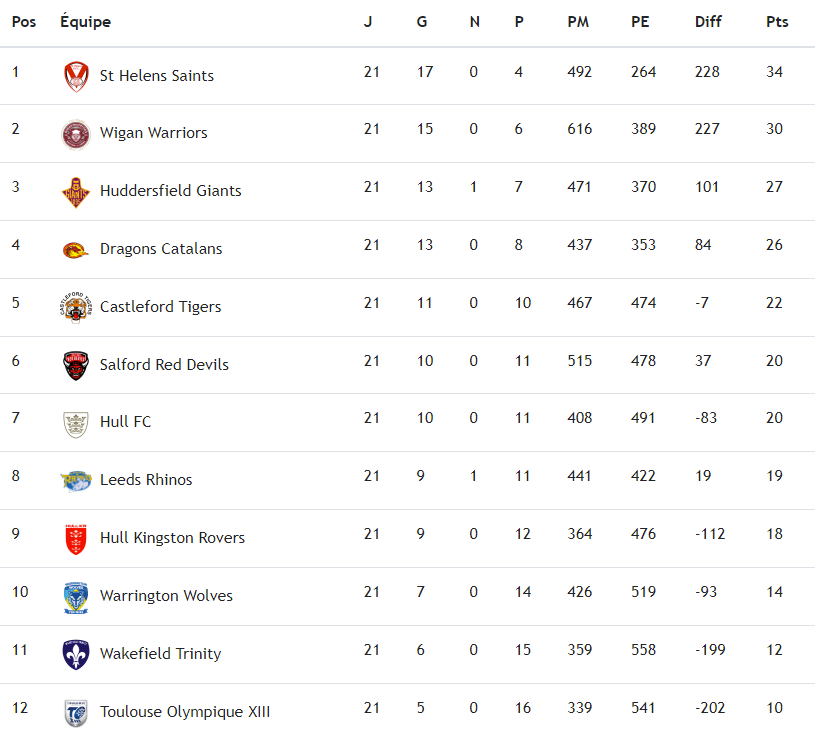Click the Hull FC crest
This screenshot has height=740, width=821.
pos(76,423)
